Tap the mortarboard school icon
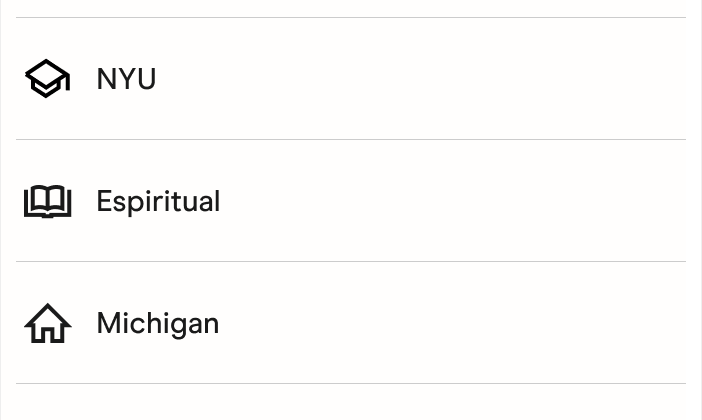 pos(47,79)
